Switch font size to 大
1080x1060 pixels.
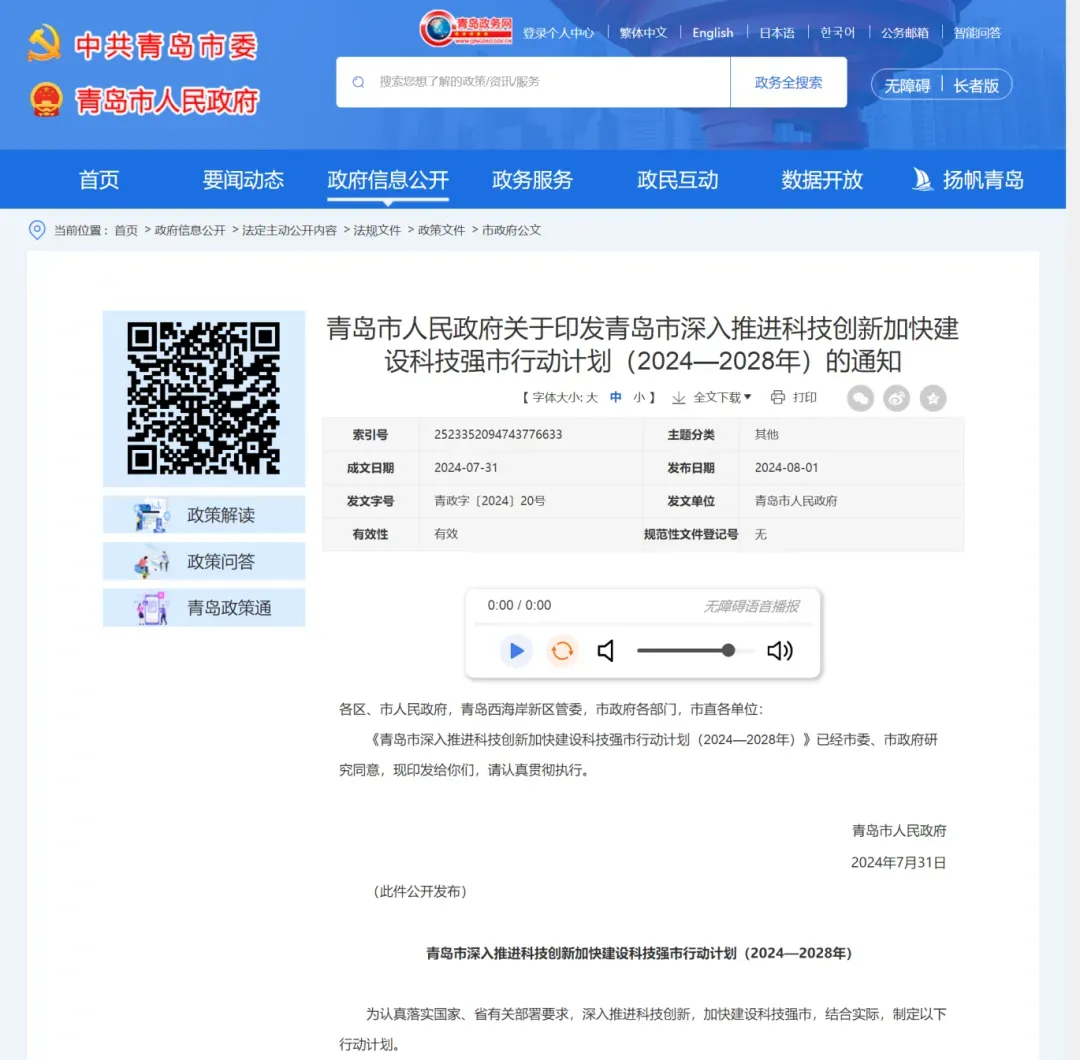(592, 397)
